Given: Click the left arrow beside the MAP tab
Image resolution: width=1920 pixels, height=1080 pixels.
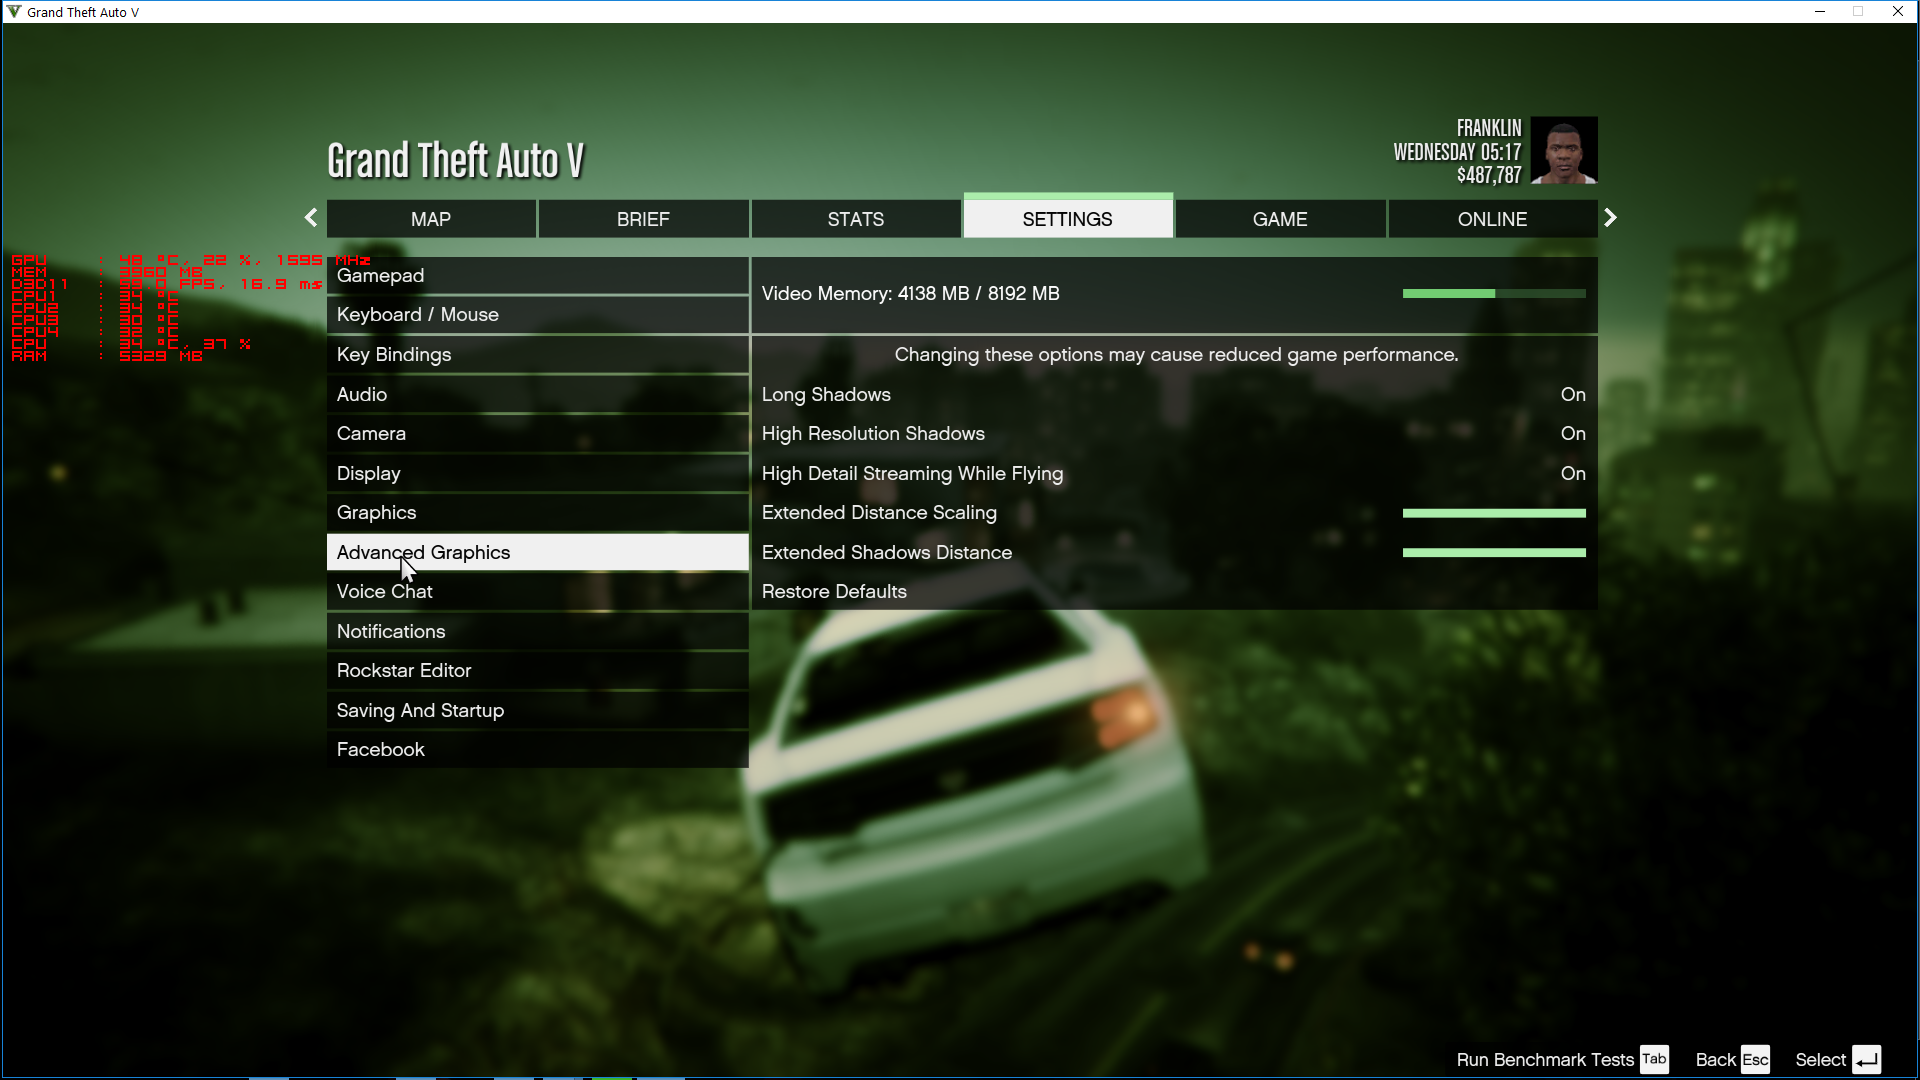Looking at the screenshot, I should 311,218.
